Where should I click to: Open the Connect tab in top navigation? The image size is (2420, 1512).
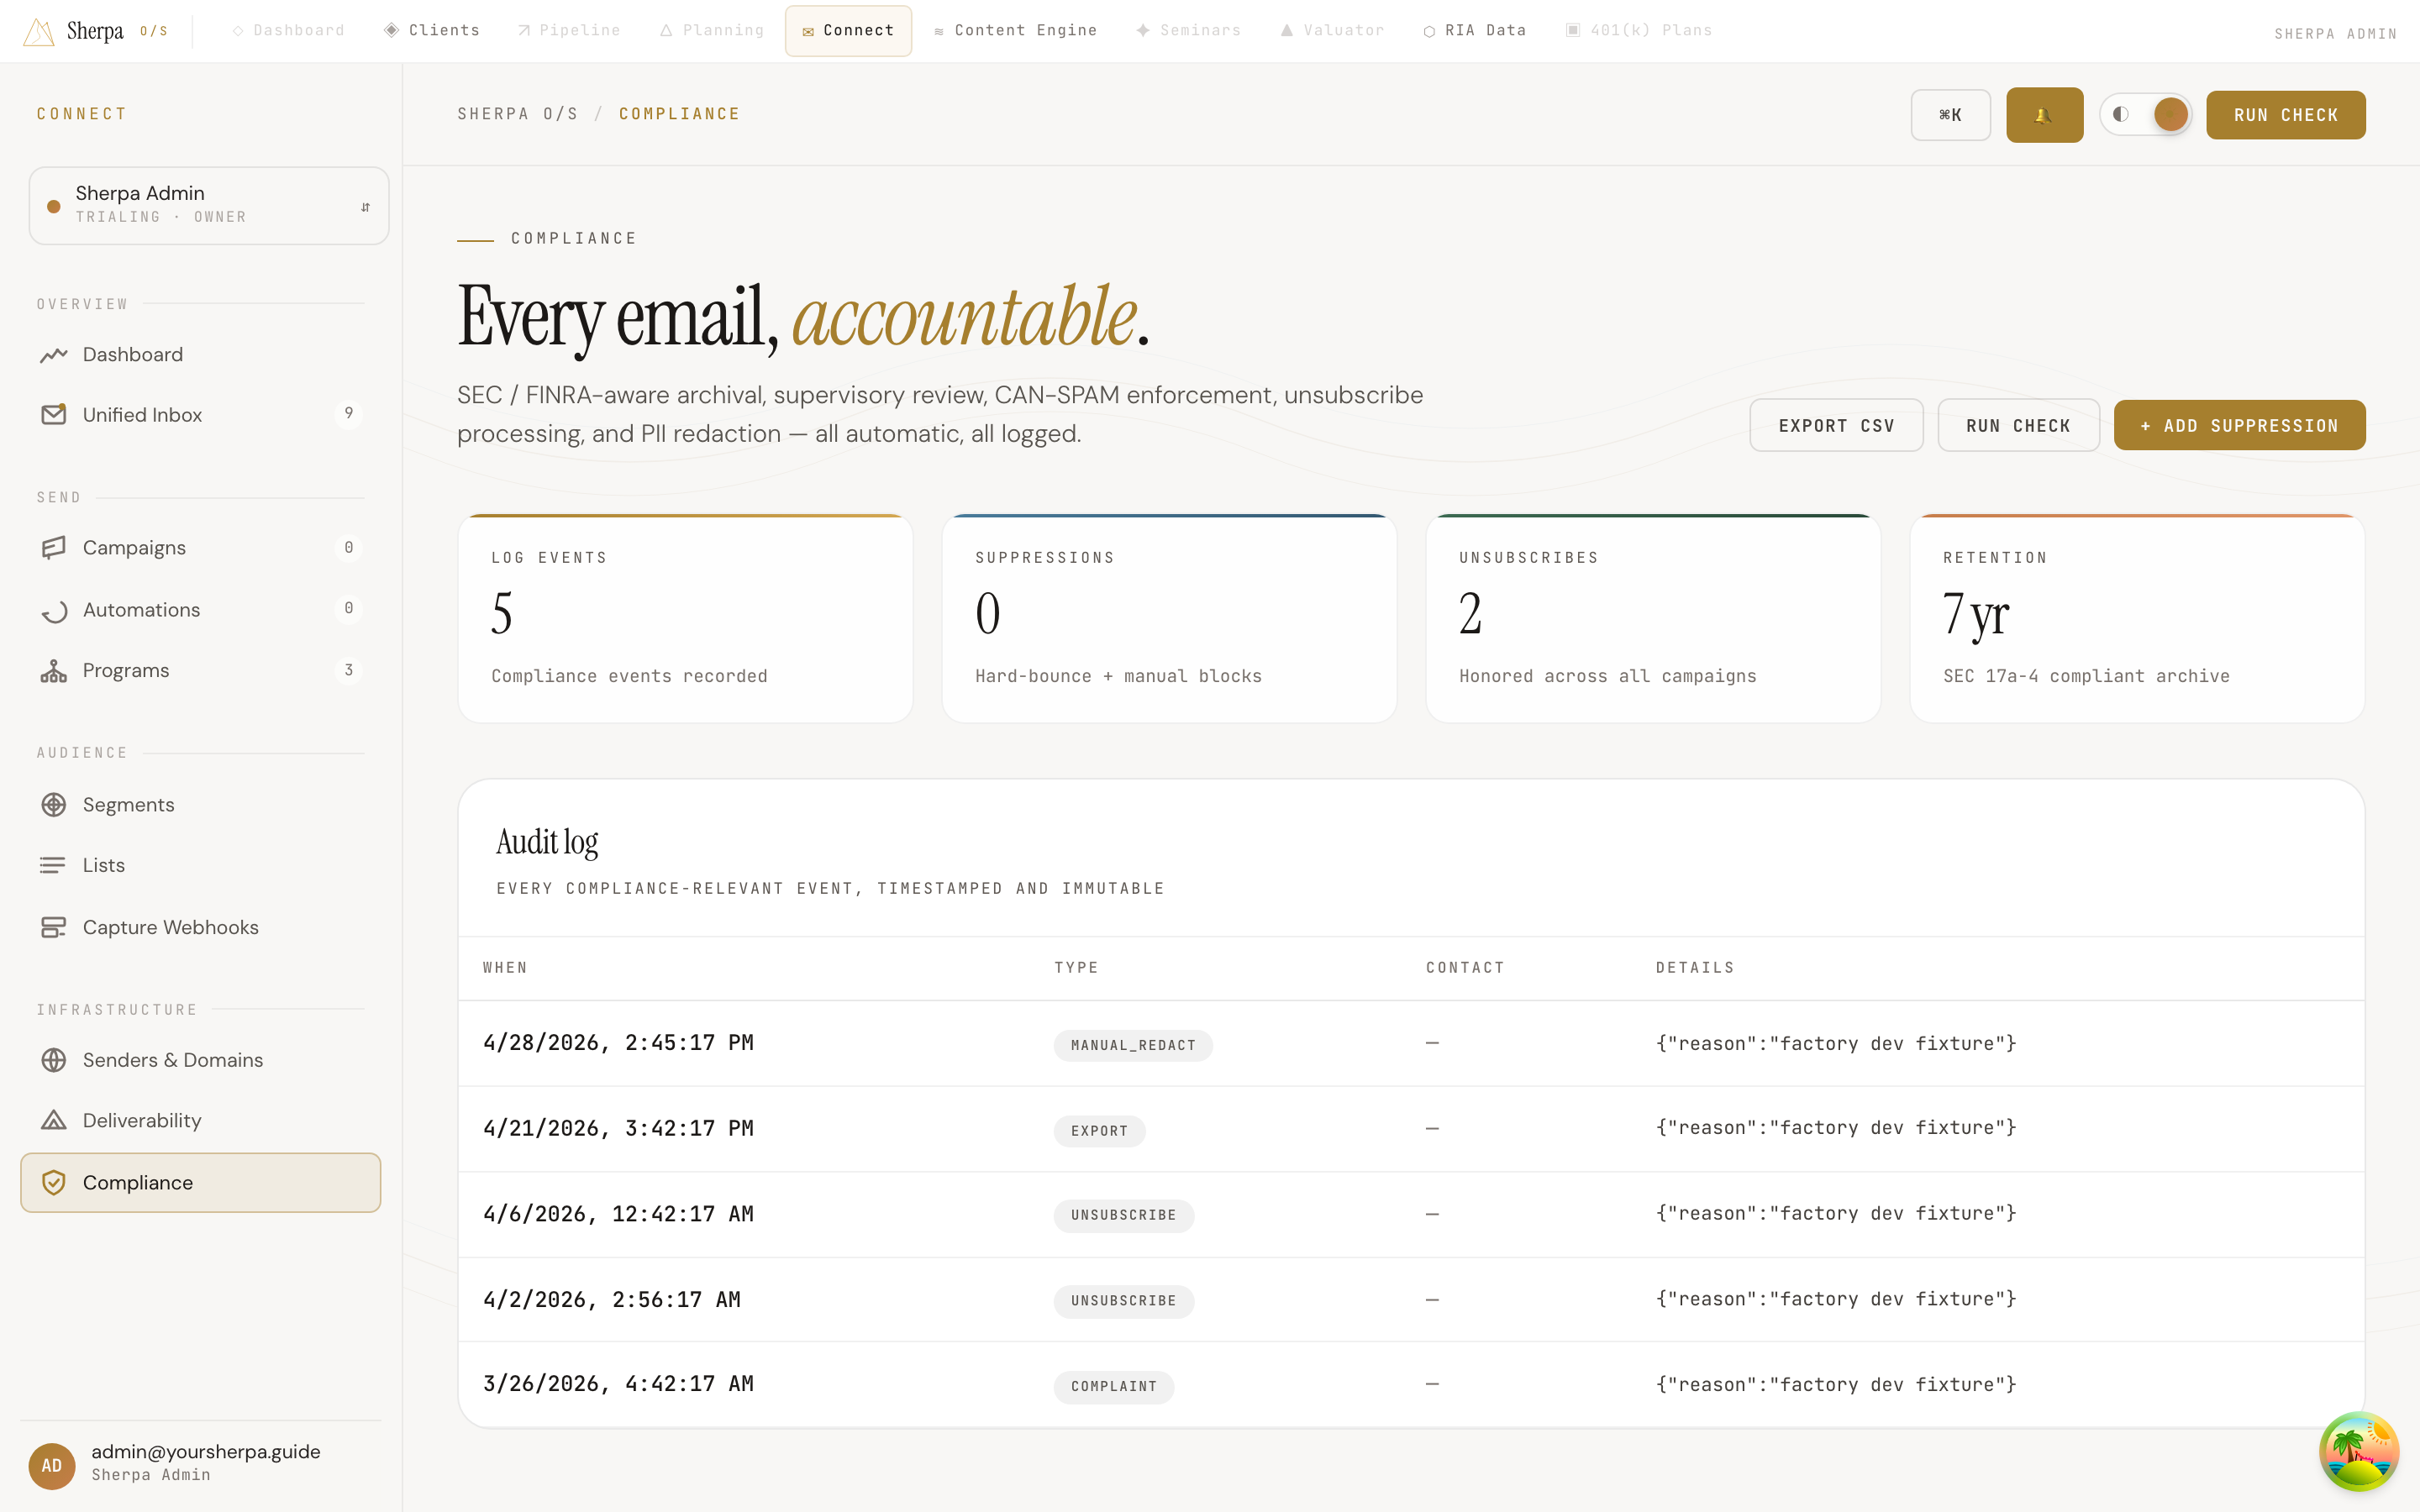point(848,31)
